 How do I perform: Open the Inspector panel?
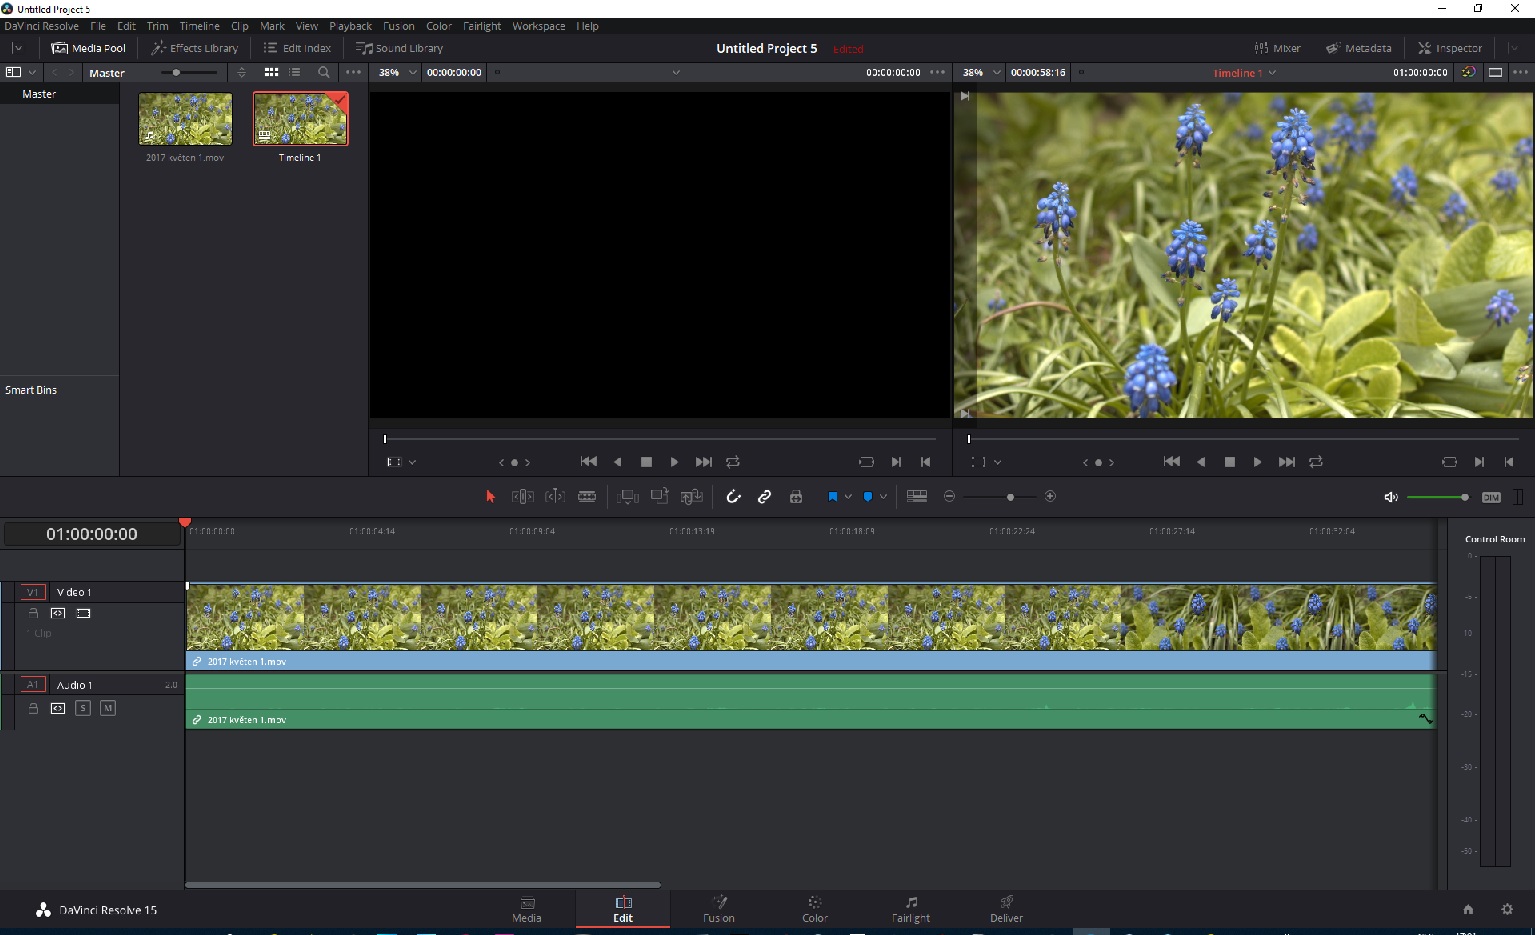1449,48
